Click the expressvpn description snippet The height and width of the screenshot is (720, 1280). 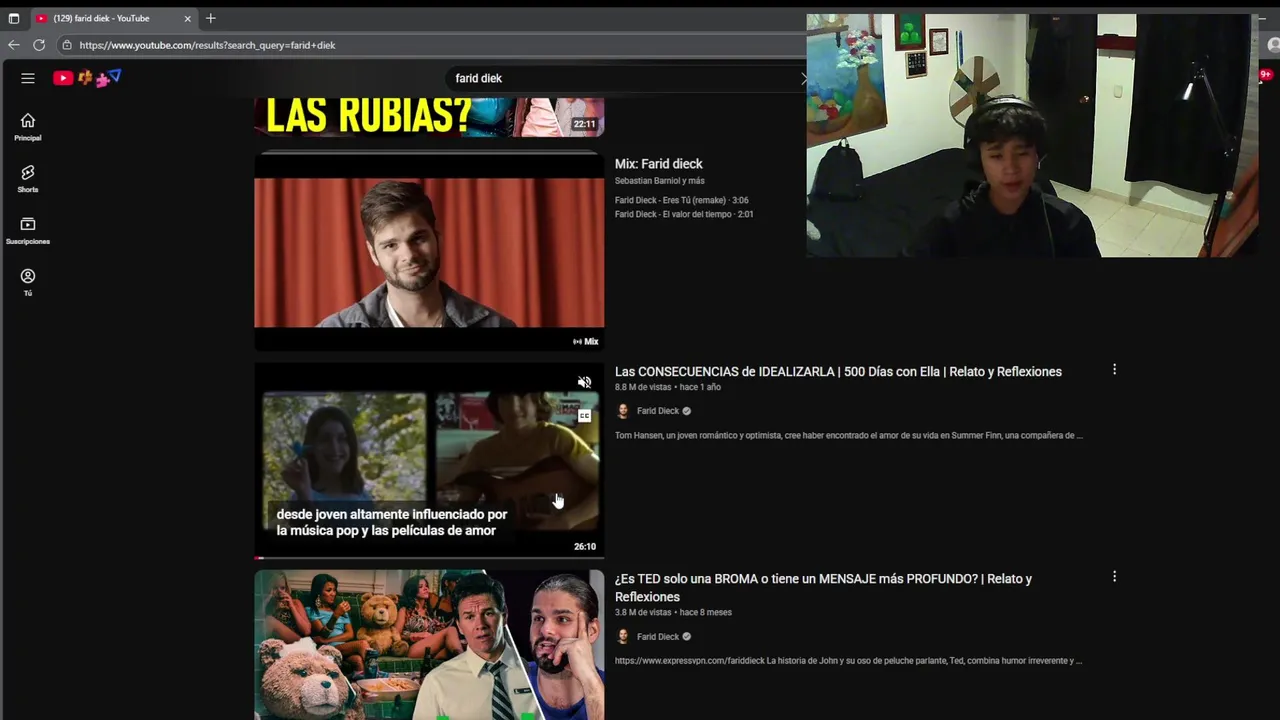tap(849, 660)
